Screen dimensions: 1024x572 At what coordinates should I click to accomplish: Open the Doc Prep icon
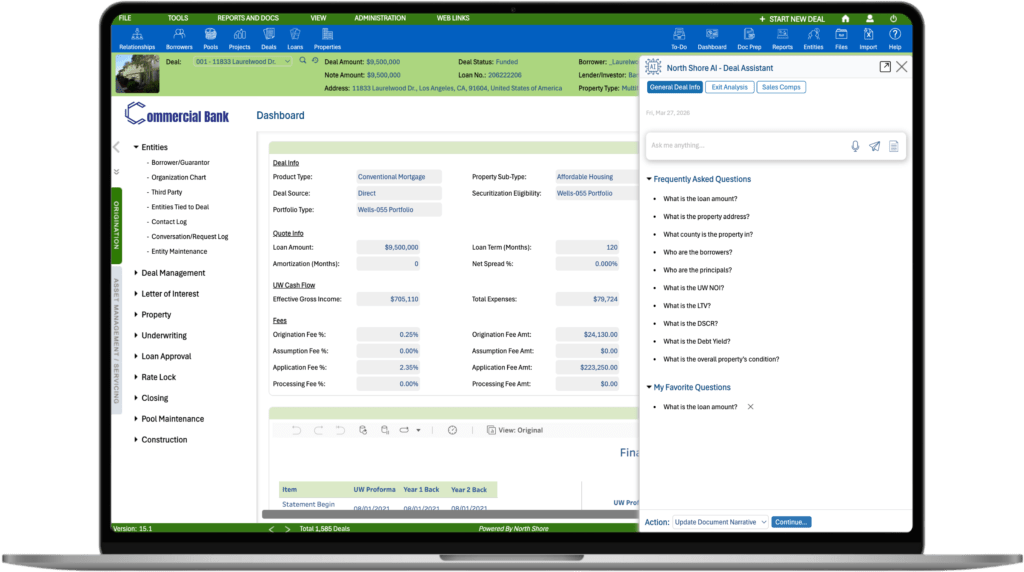pos(748,37)
